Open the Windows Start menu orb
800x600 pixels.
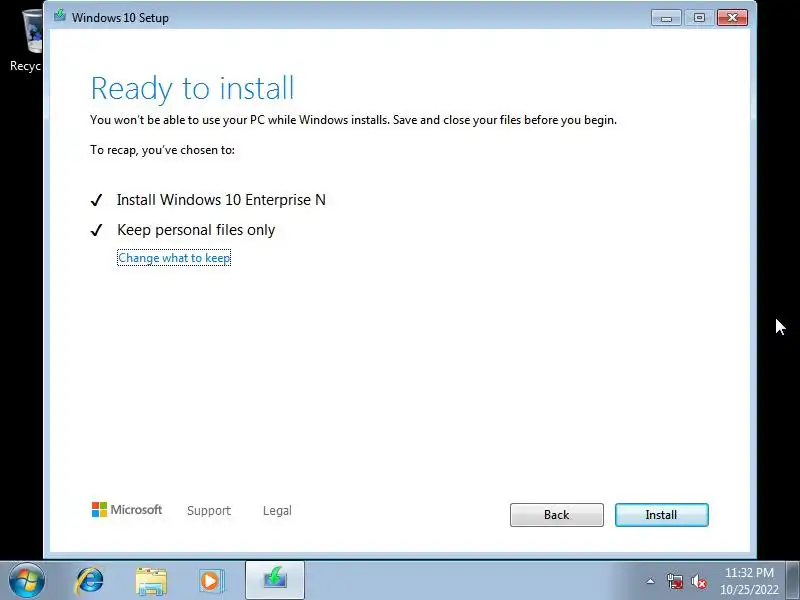coord(26,580)
